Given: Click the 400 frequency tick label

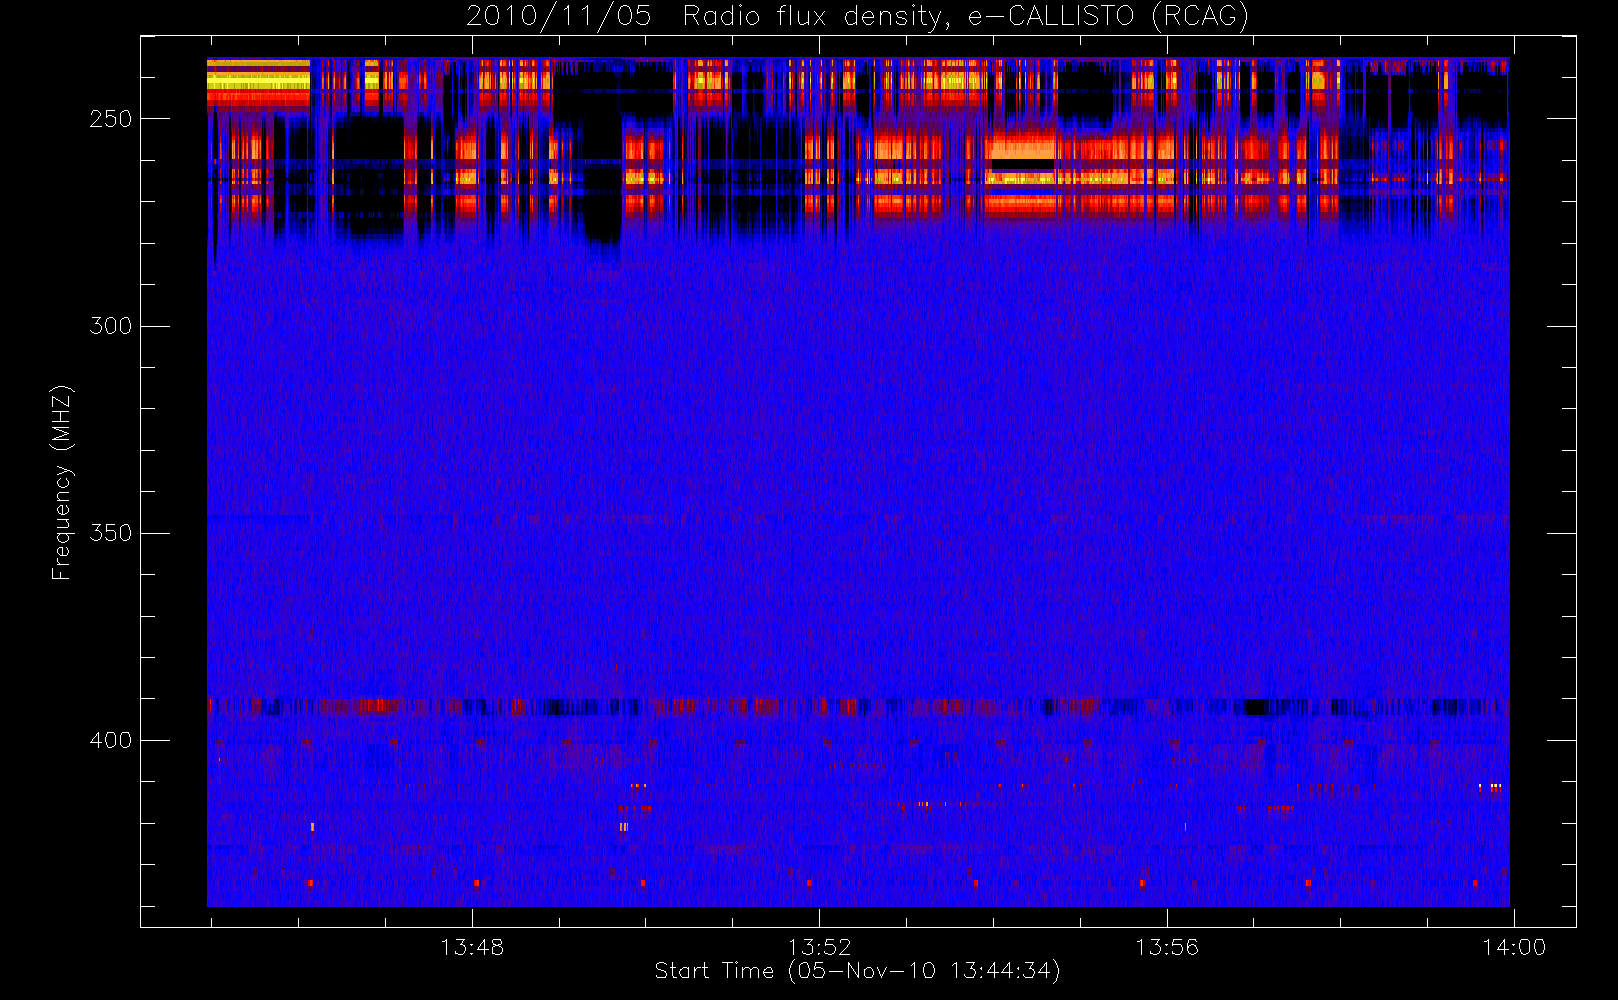Looking at the screenshot, I should tap(110, 740).
